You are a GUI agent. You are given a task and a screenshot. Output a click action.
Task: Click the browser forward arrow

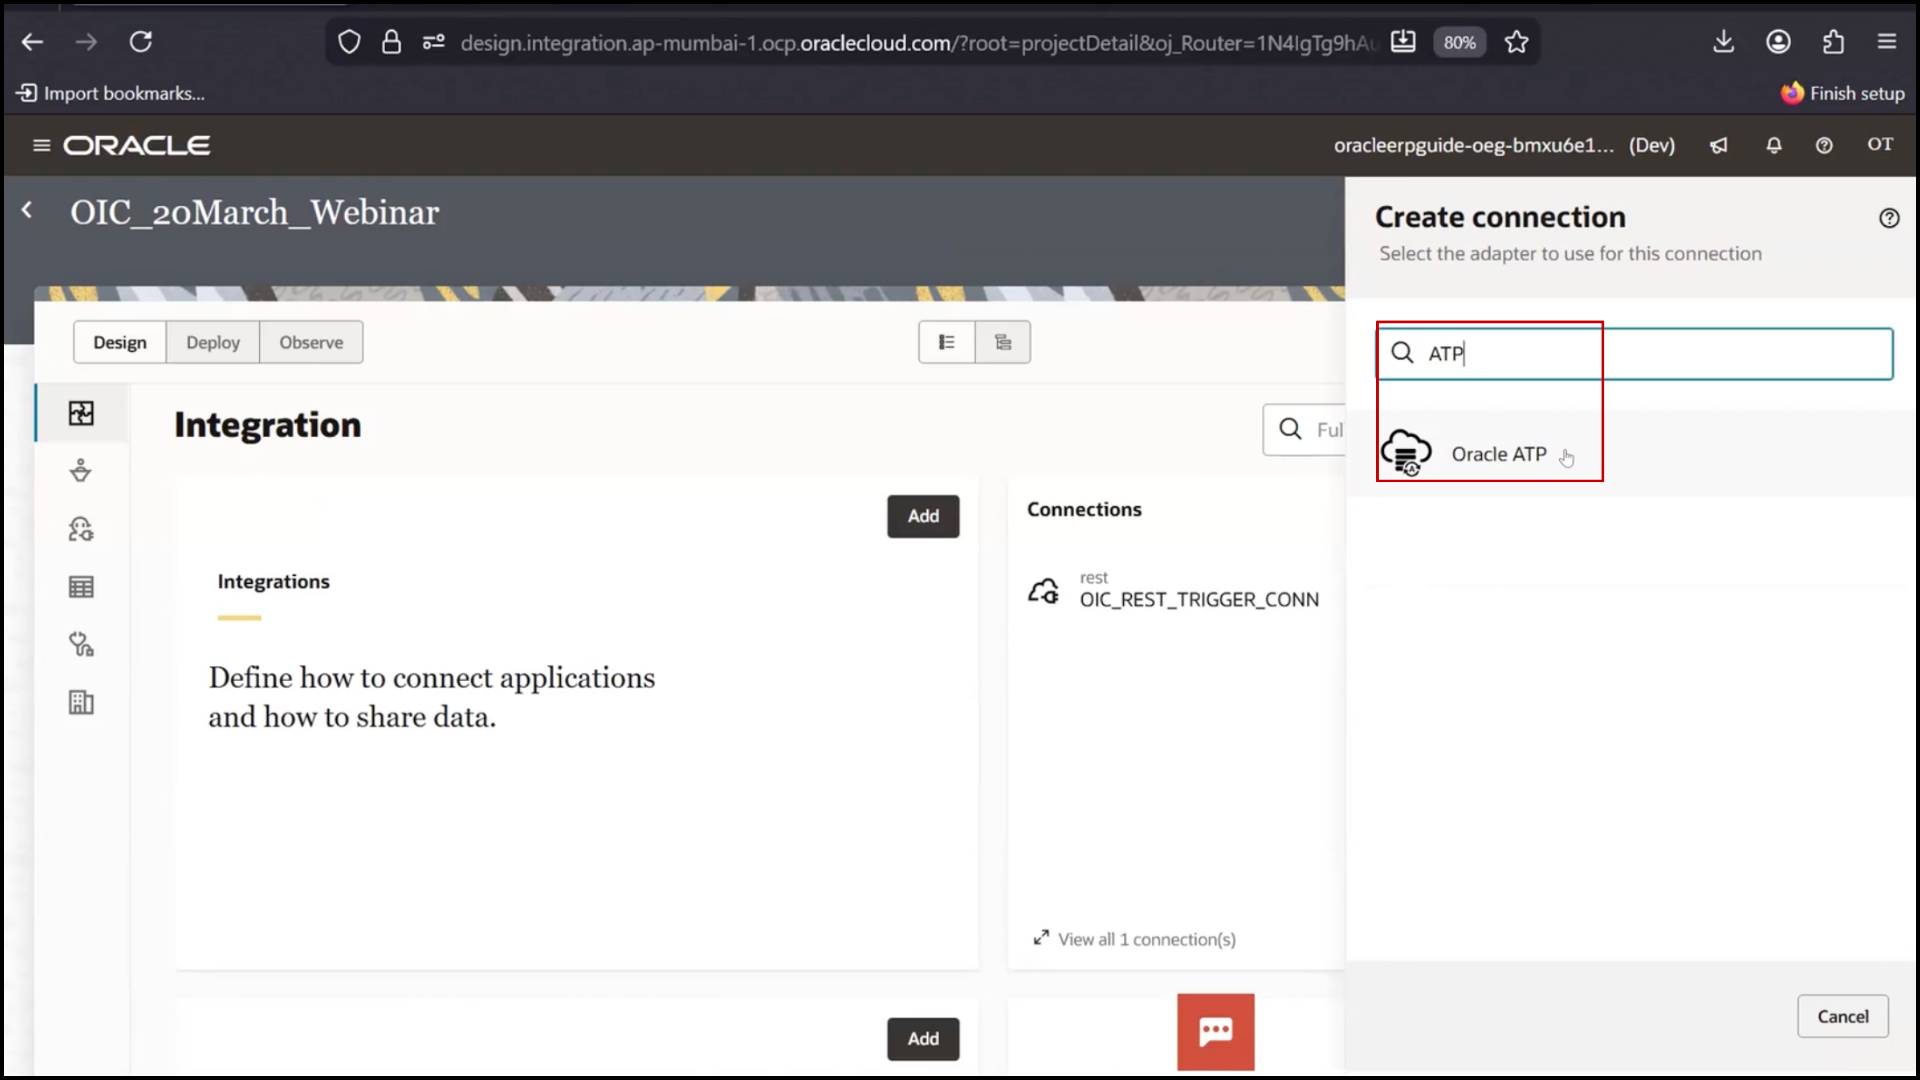click(87, 42)
